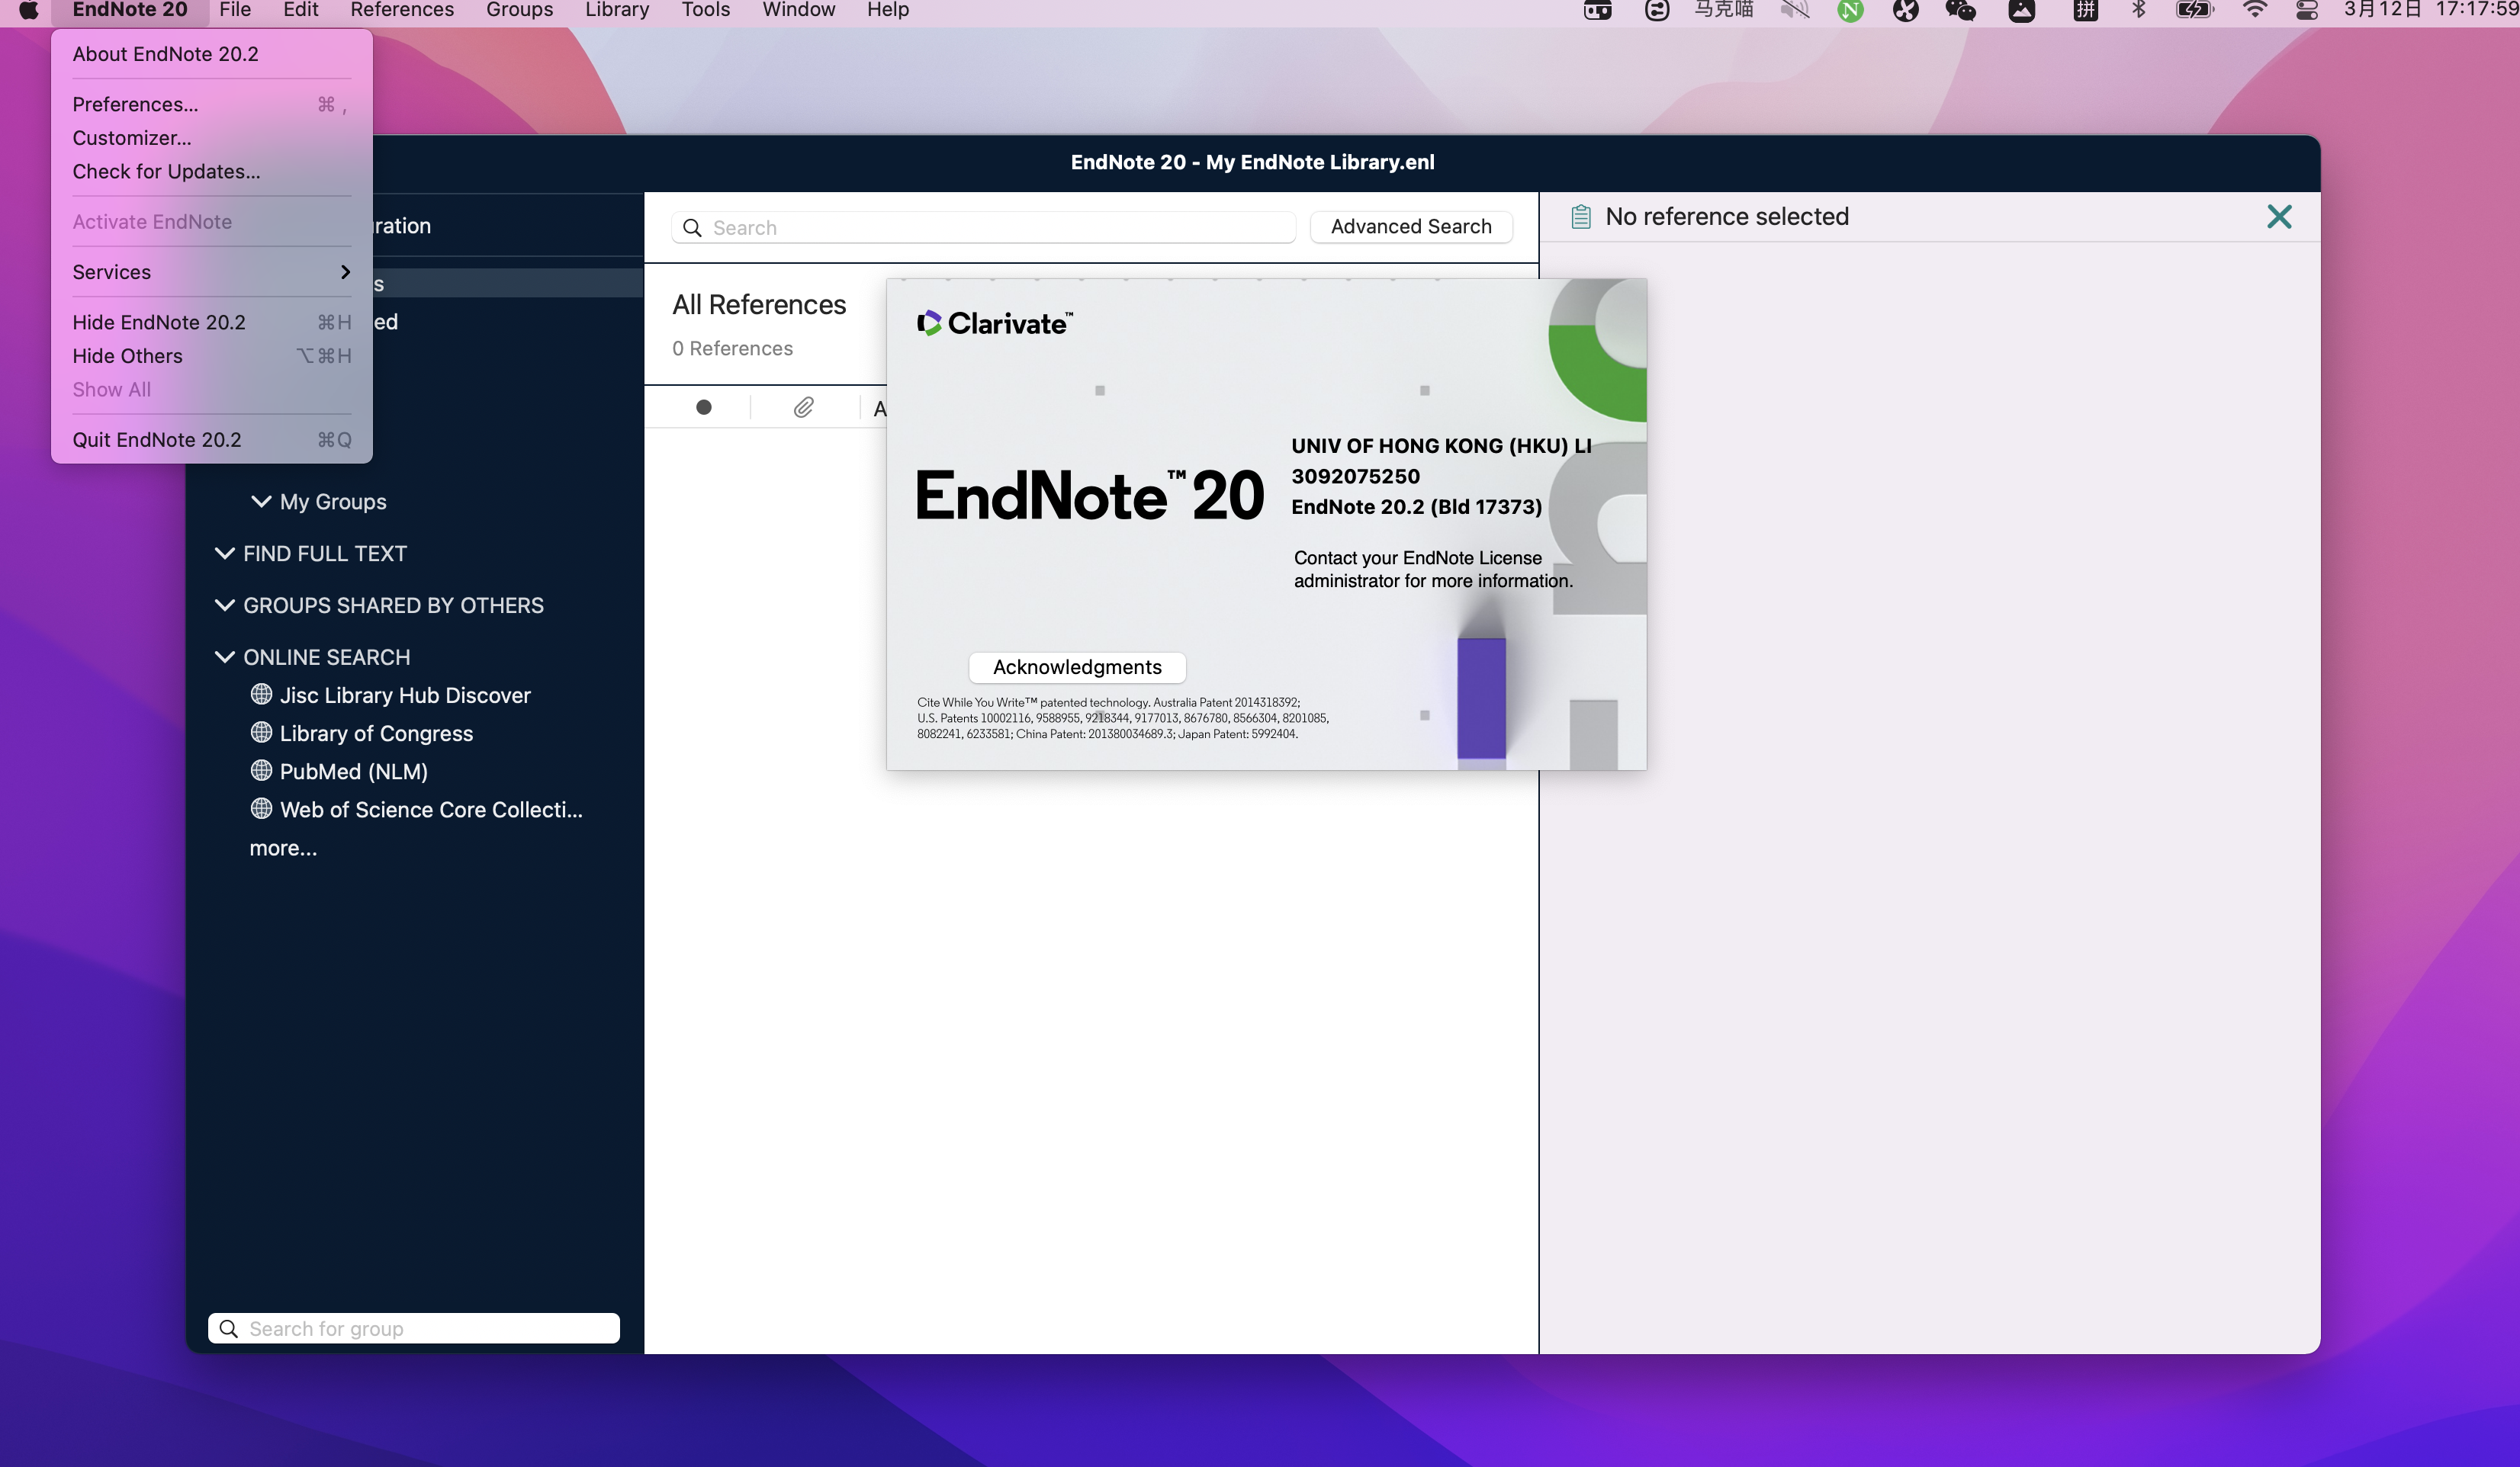Viewport: 2520px width, 1467px height.
Task: Click the more... link under Online Search
Action: [x=283, y=847]
